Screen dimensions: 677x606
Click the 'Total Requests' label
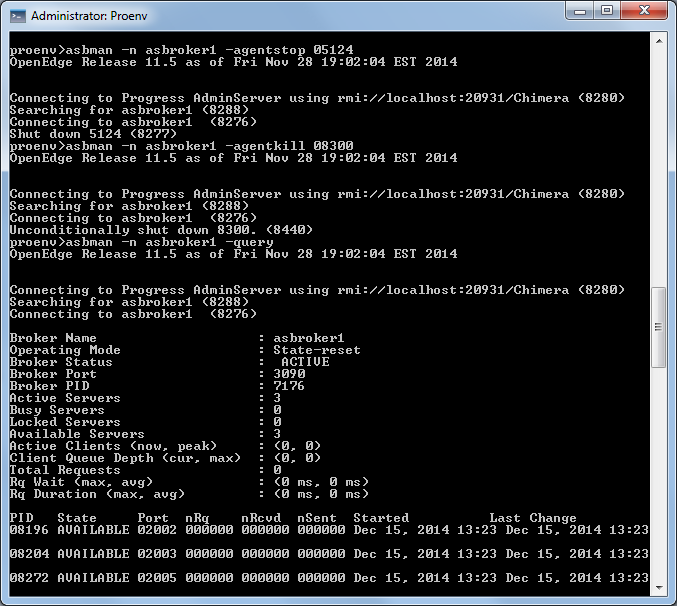65,470
